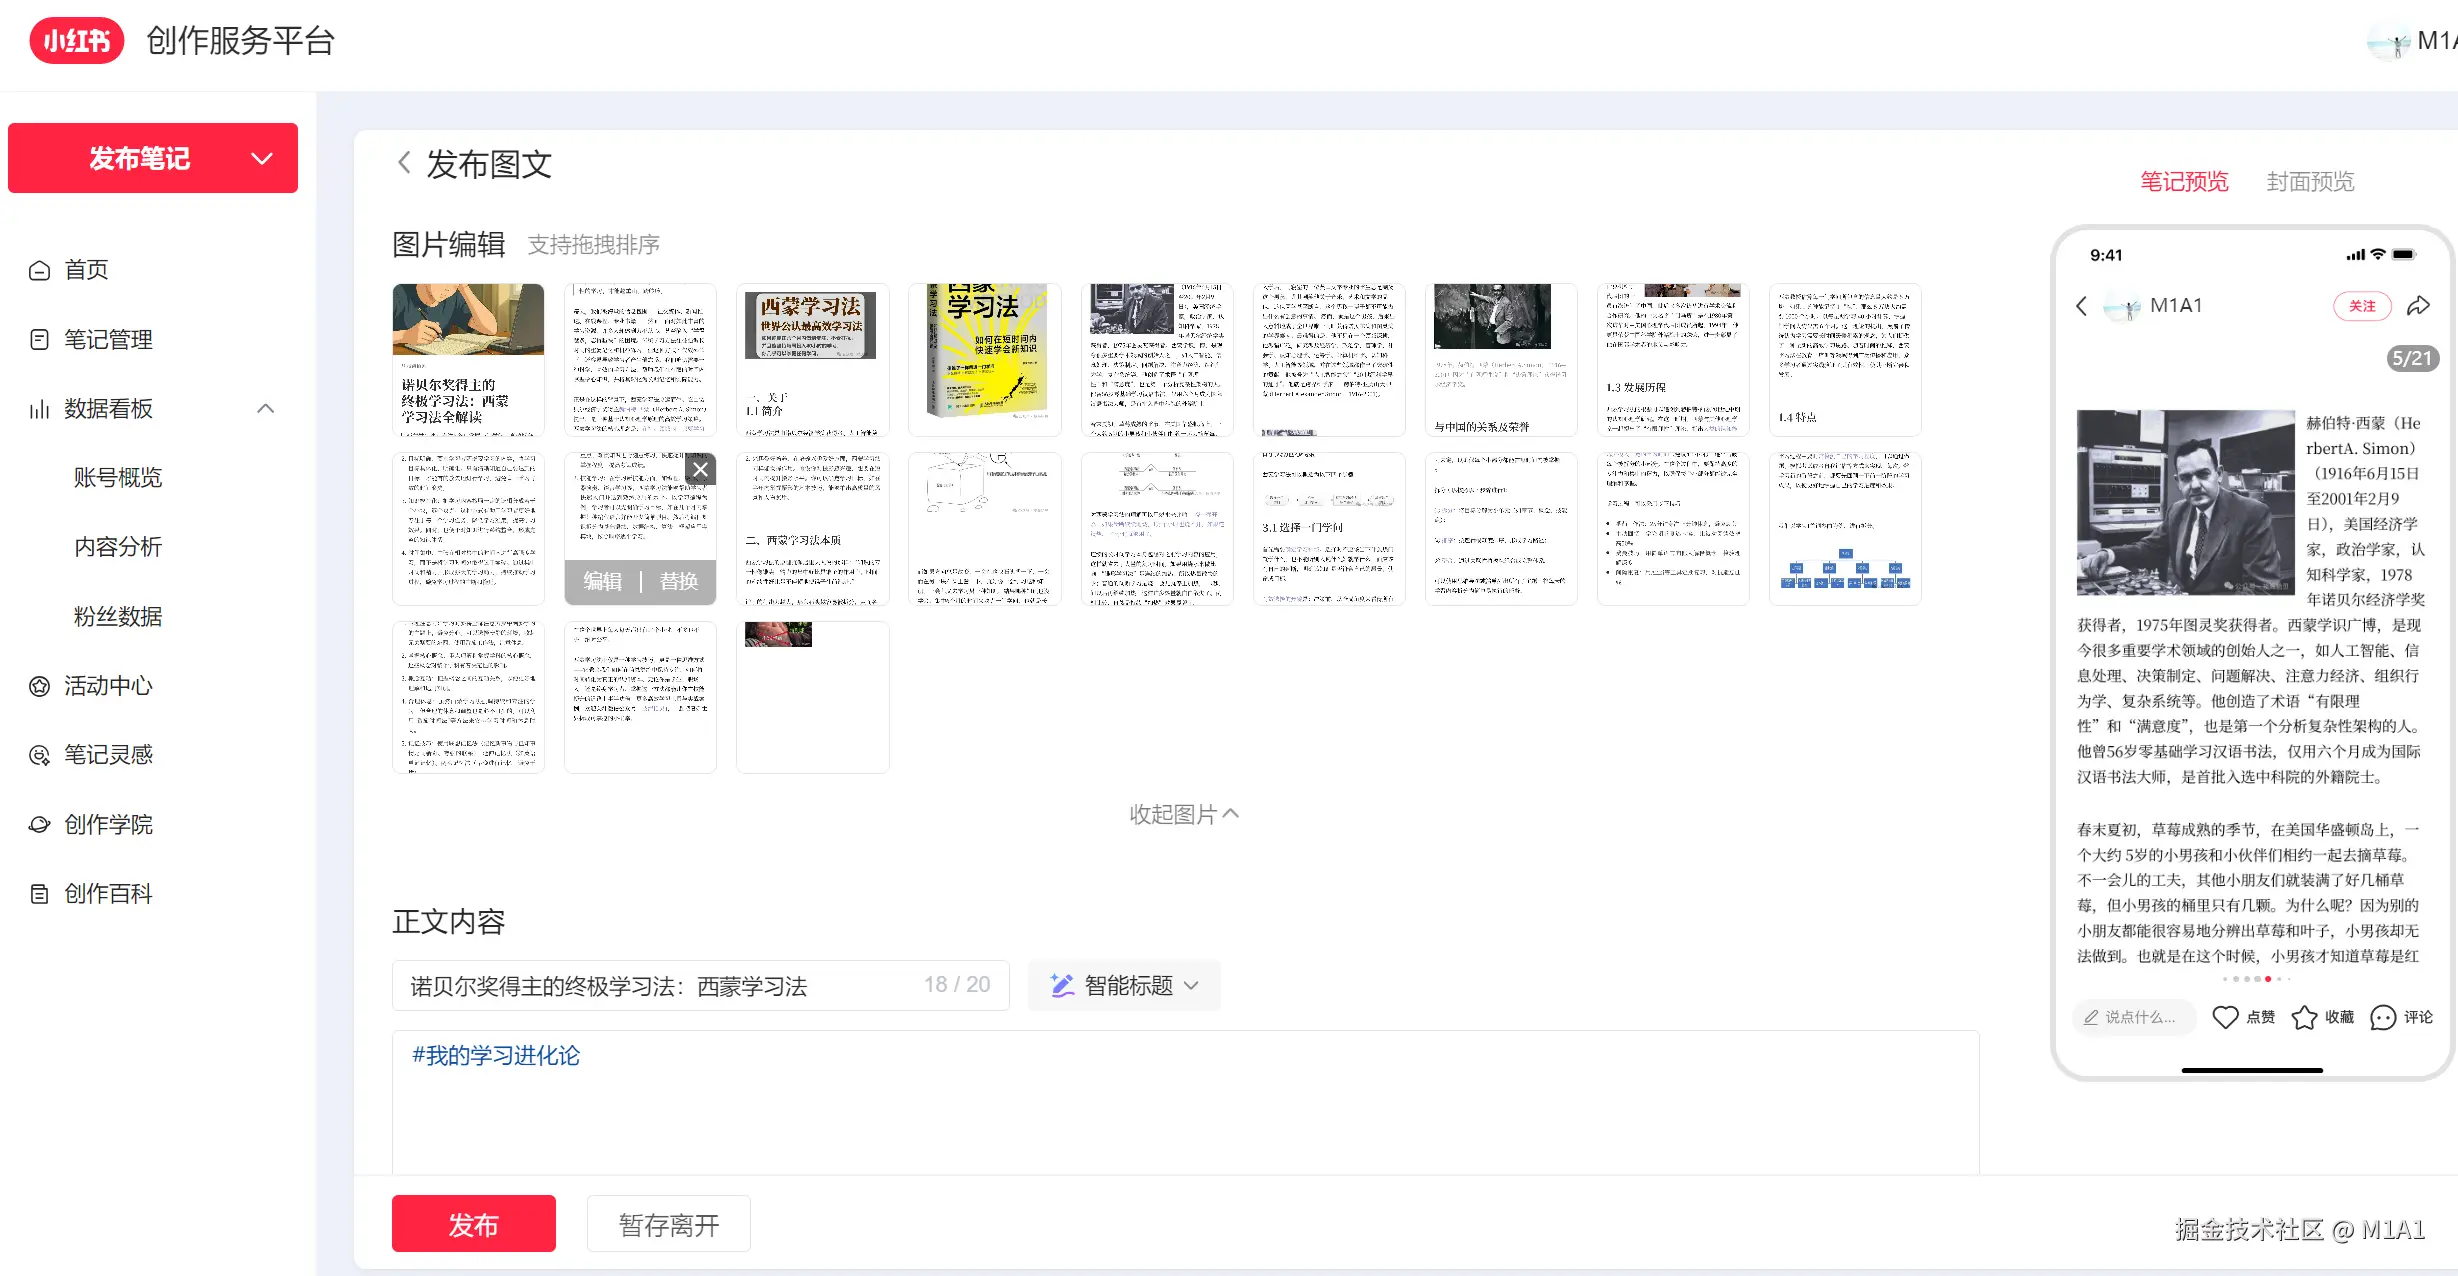Image resolution: width=2458 pixels, height=1276 pixels.
Task: Click the back arrow beside 发布图文
Action: (x=404, y=163)
